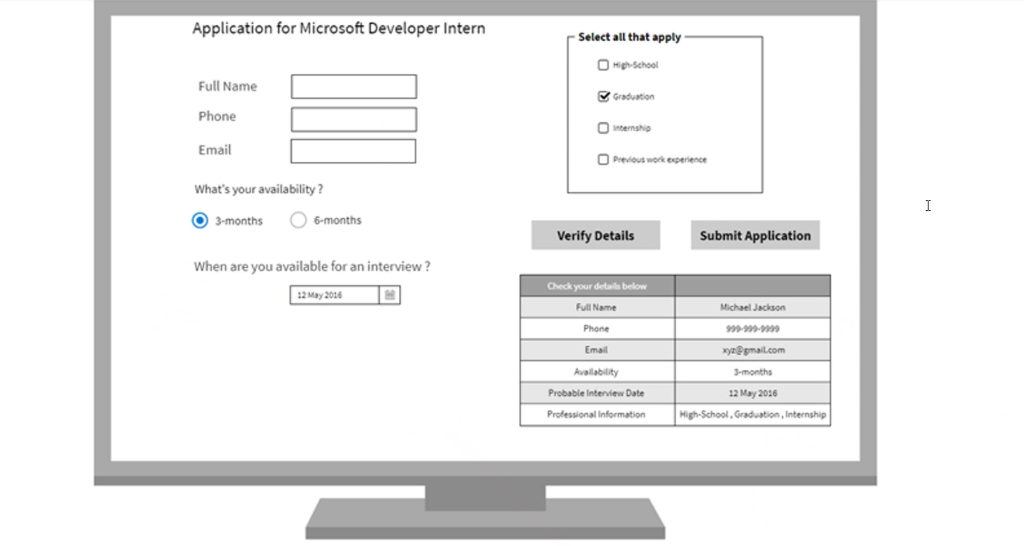Viewport: 1024px width, 546px height.
Task: Open the calendar picker icon
Action: (x=390, y=295)
